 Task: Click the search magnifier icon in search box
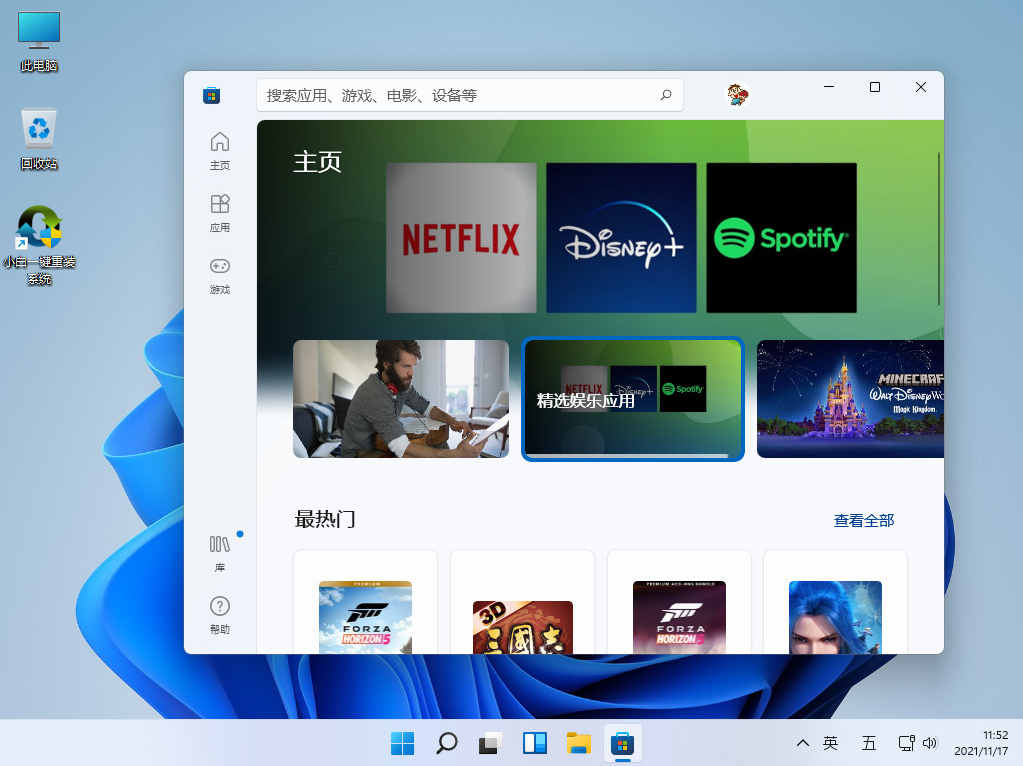(x=665, y=95)
